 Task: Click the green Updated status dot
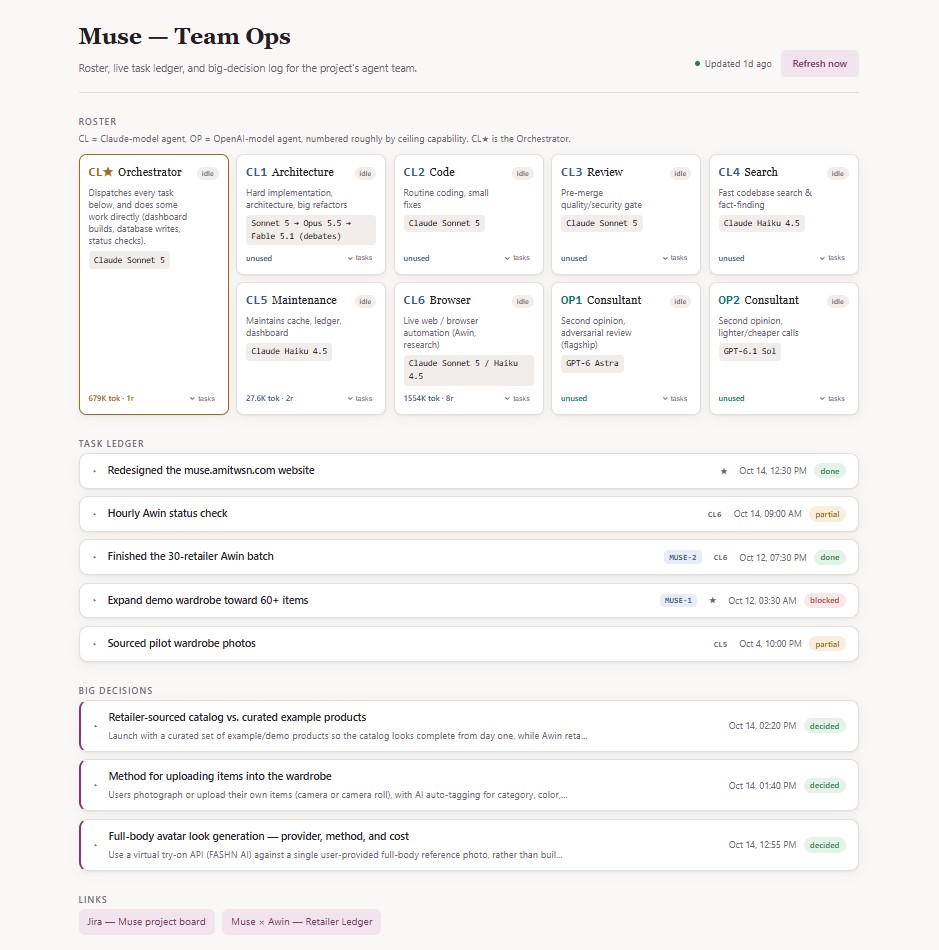(x=697, y=63)
